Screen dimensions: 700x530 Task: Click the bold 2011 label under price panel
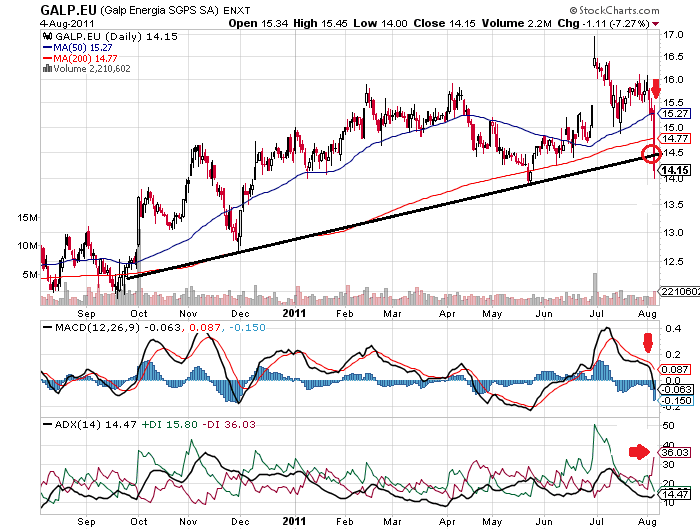coord(294,313)
